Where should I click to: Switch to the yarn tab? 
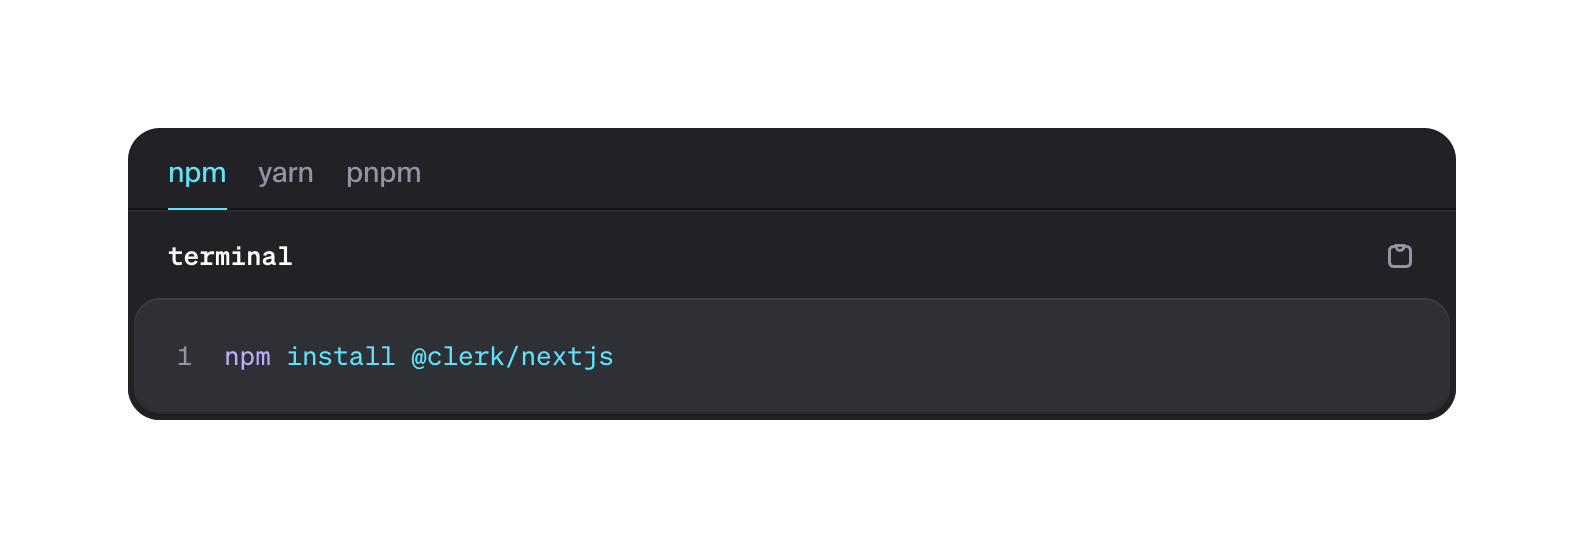point(285,173)
